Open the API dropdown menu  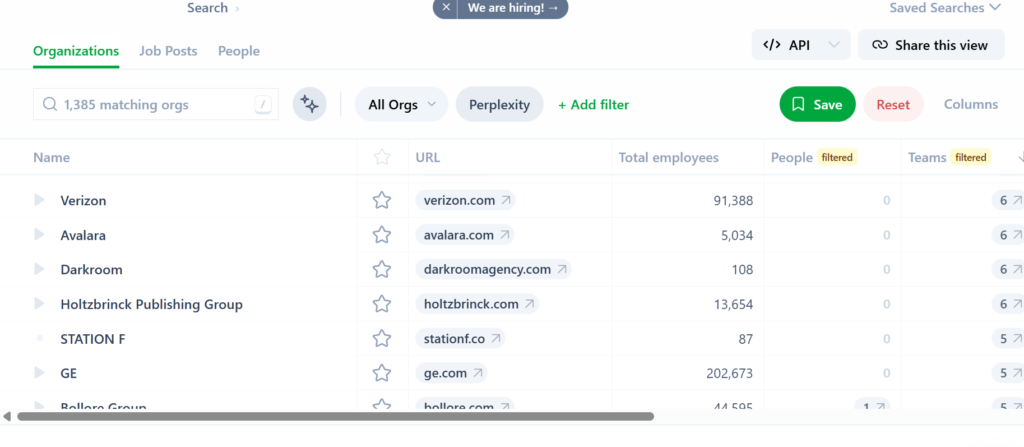(x=800, y=45)
